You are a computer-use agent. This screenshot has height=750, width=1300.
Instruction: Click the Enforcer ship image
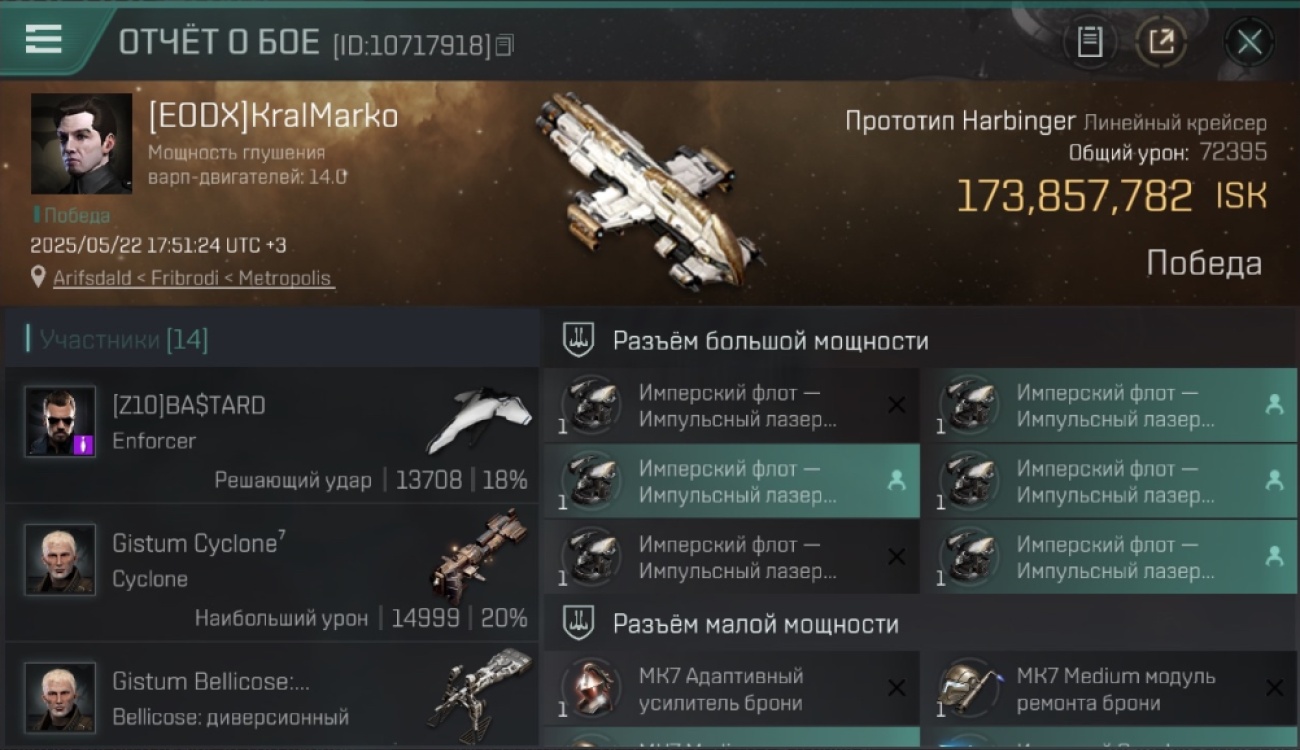[x=479, y=418]
